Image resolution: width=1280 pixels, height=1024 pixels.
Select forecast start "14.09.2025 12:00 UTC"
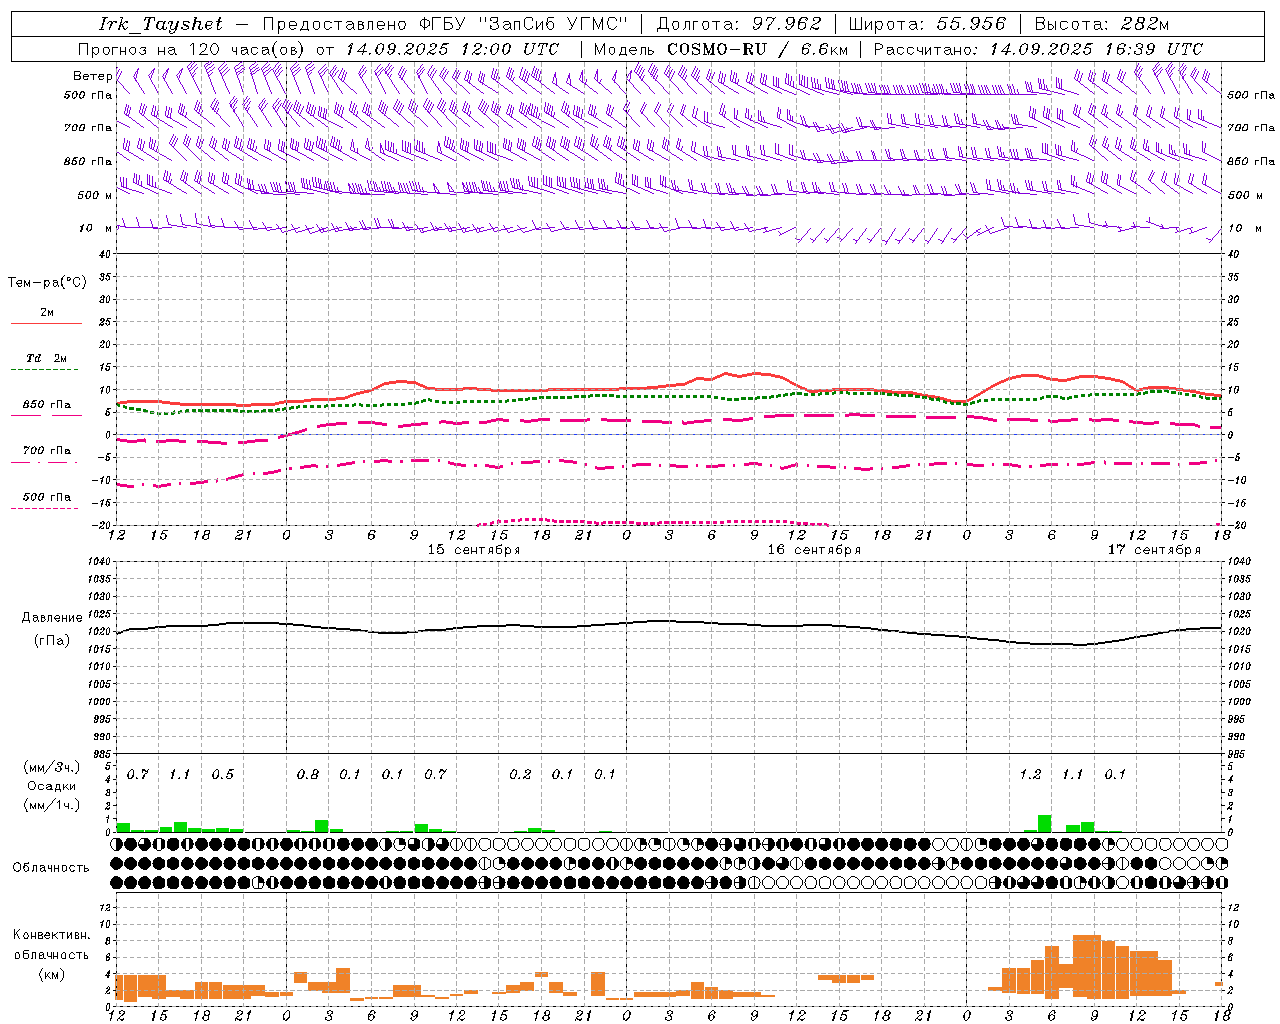coord(452,49)
